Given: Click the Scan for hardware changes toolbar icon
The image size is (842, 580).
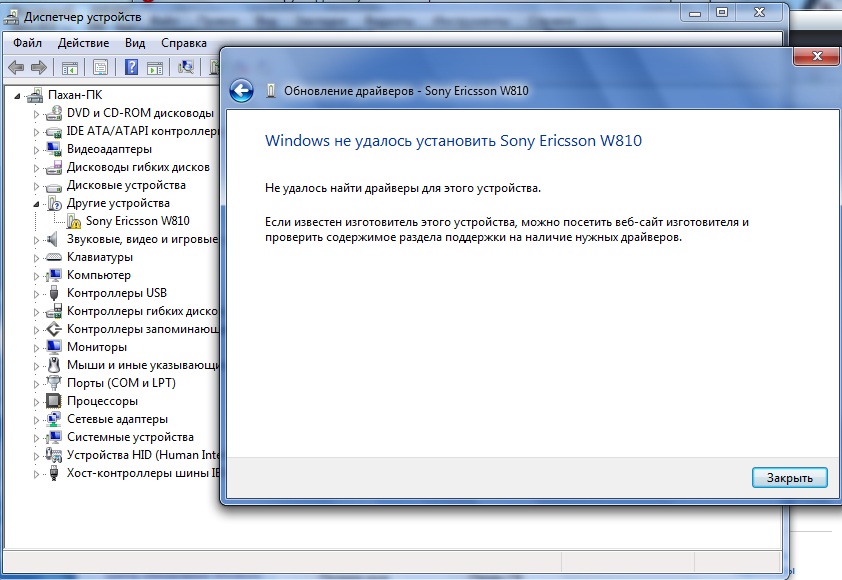Looking at the screenshot, I should point(185,68).
